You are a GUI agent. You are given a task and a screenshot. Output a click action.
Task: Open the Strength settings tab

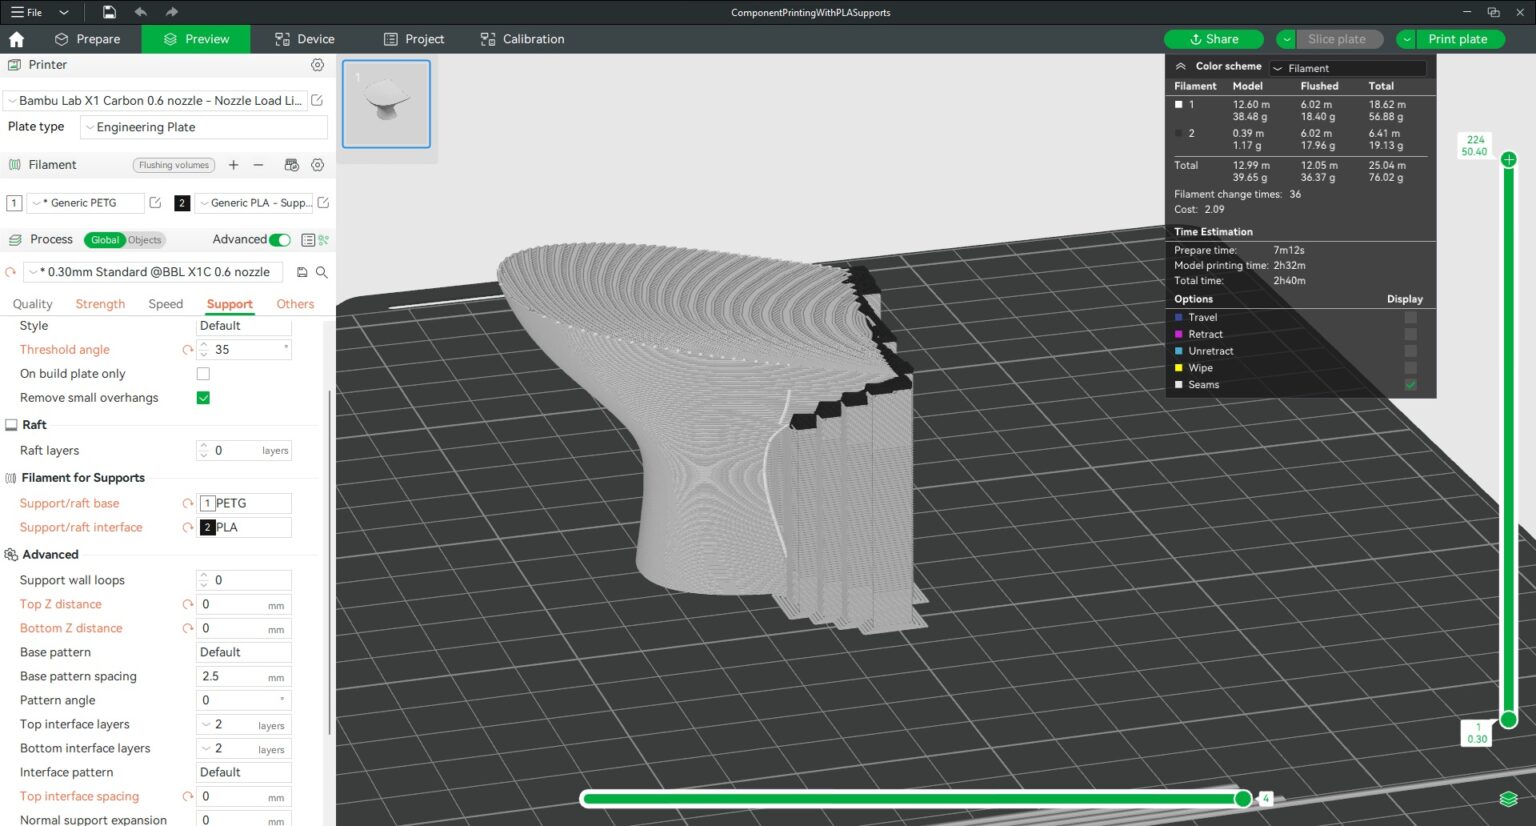[x=100, y=304]
